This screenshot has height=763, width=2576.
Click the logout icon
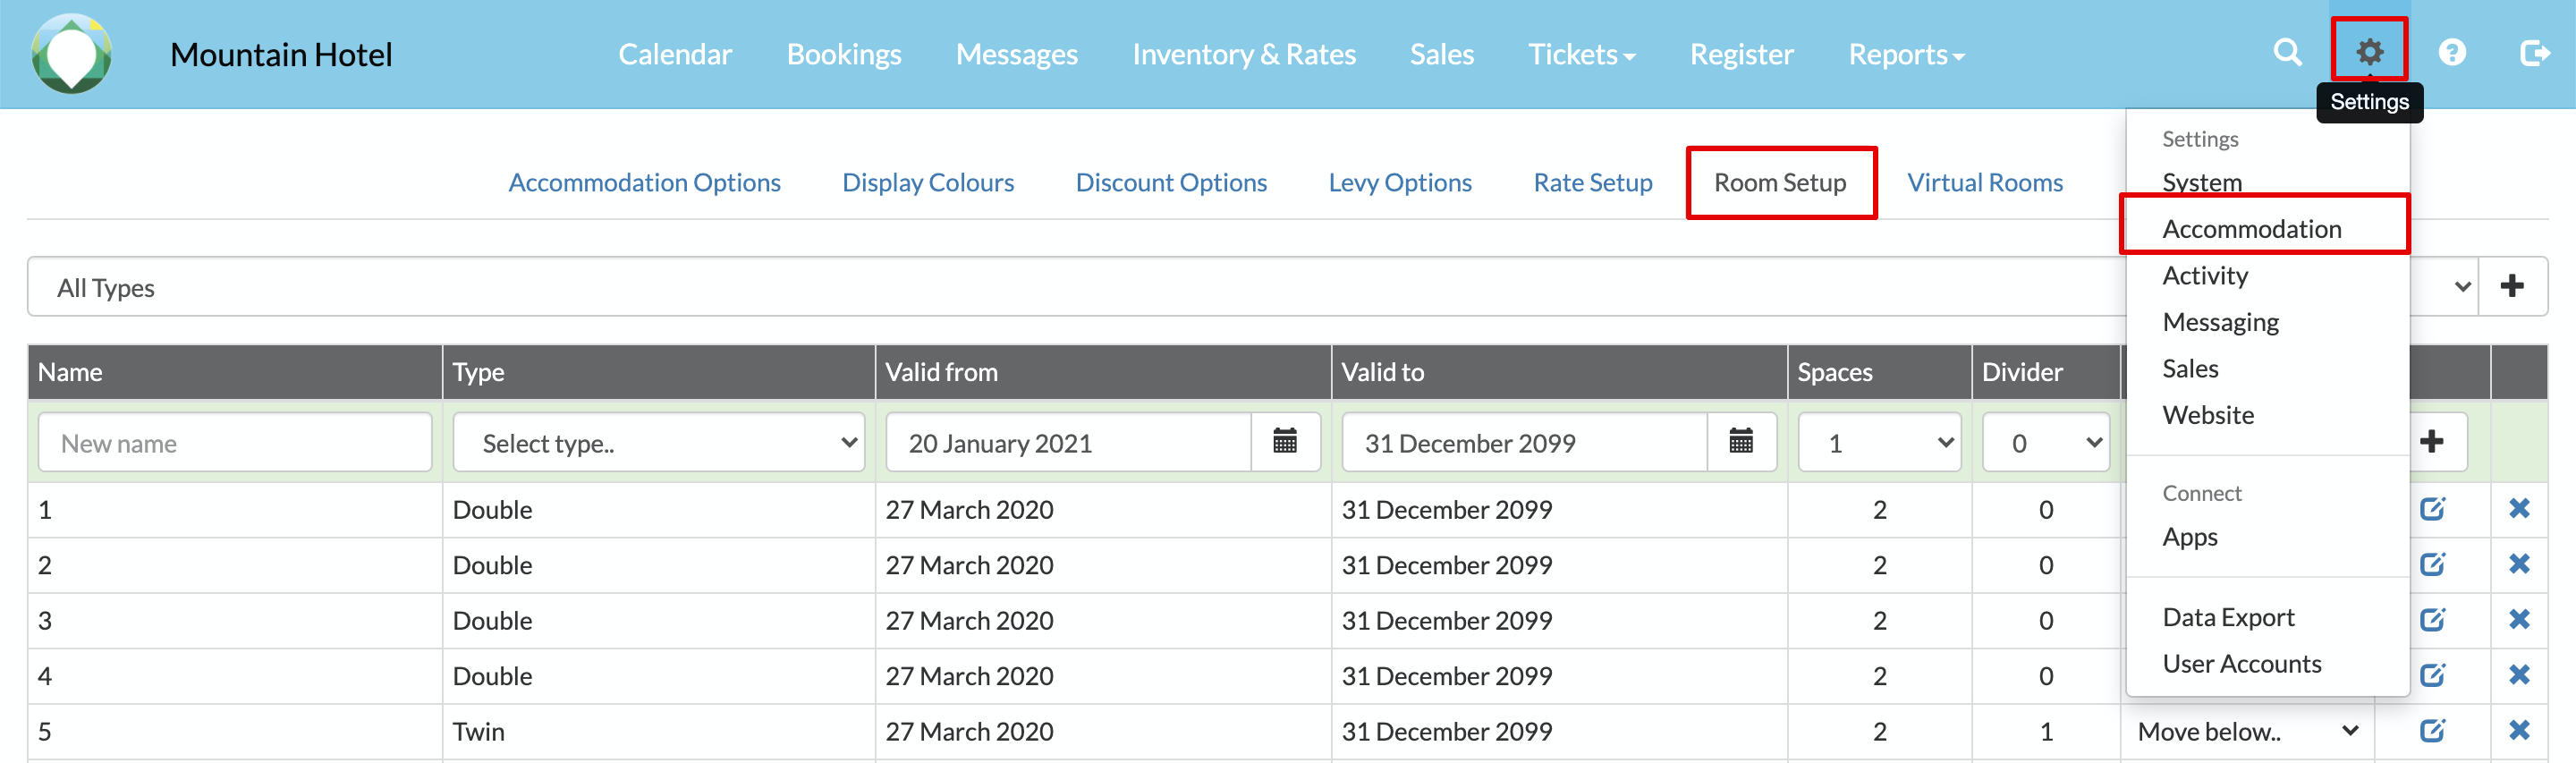click(x=2533, y=52)
